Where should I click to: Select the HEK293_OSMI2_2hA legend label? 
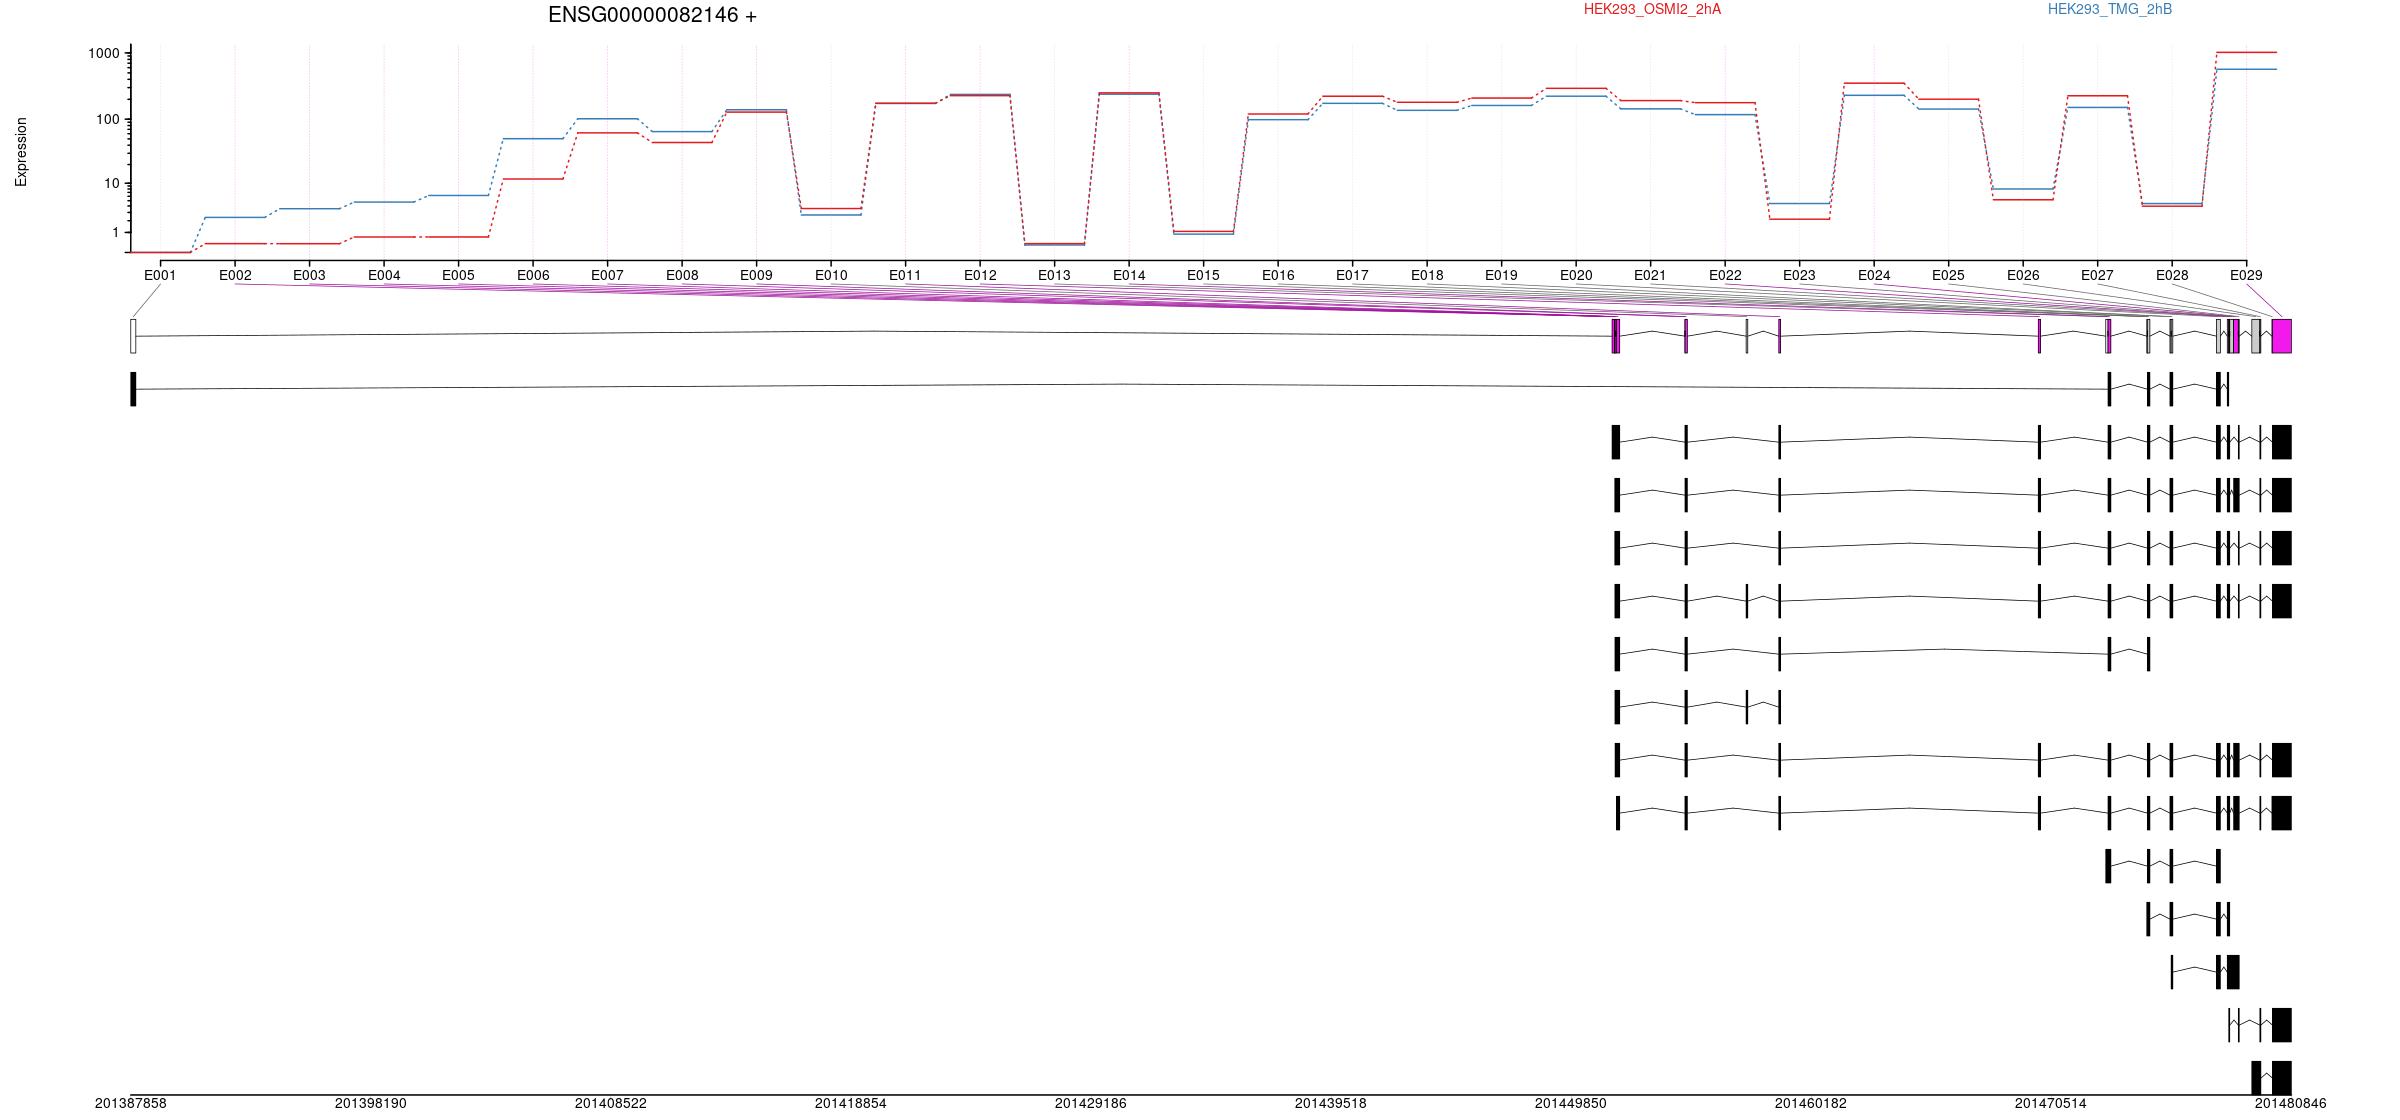point(1652,9)
